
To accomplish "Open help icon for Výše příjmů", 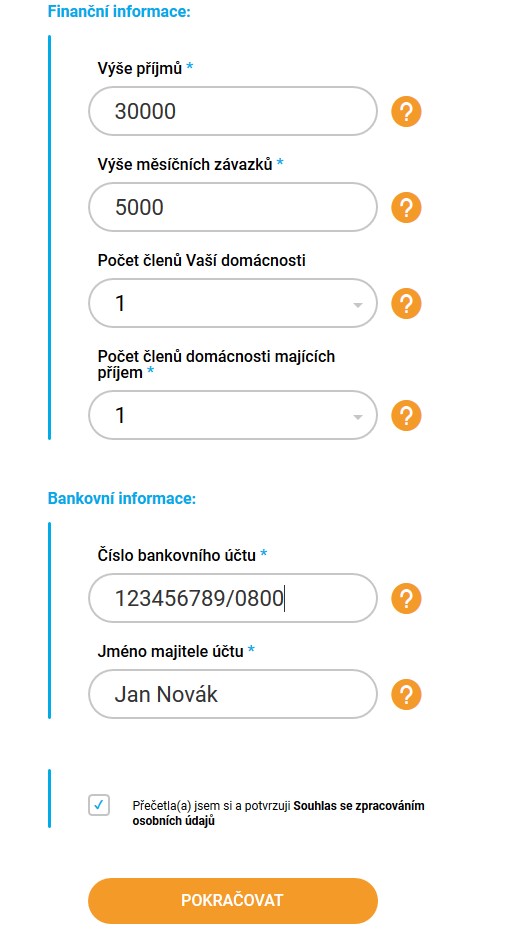I will [406, 111].
